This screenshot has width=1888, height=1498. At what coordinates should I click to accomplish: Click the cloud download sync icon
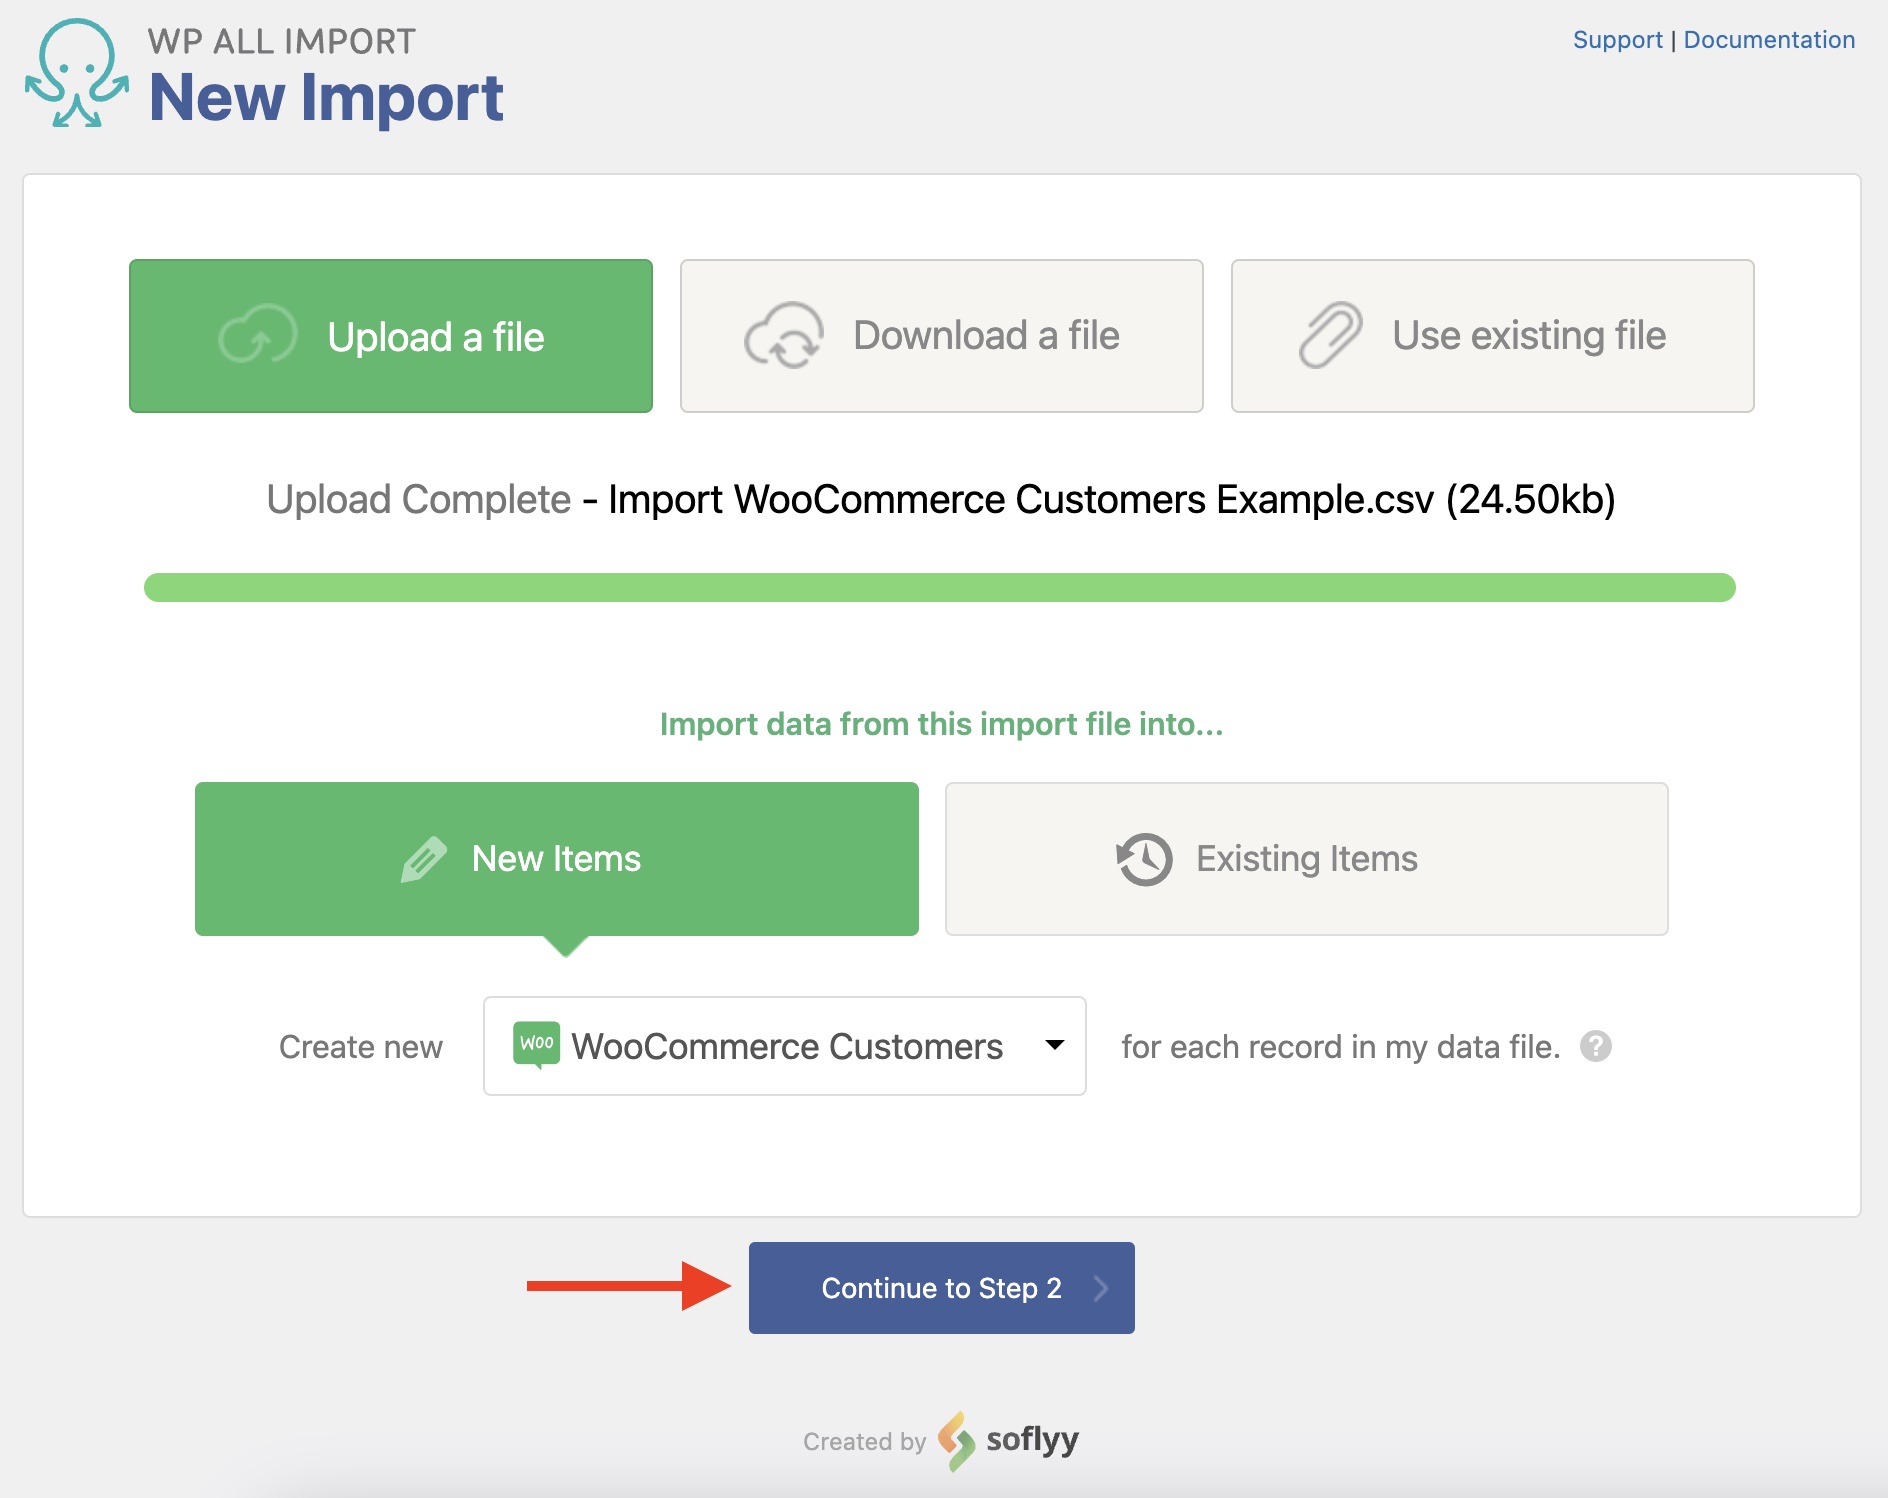784,336
